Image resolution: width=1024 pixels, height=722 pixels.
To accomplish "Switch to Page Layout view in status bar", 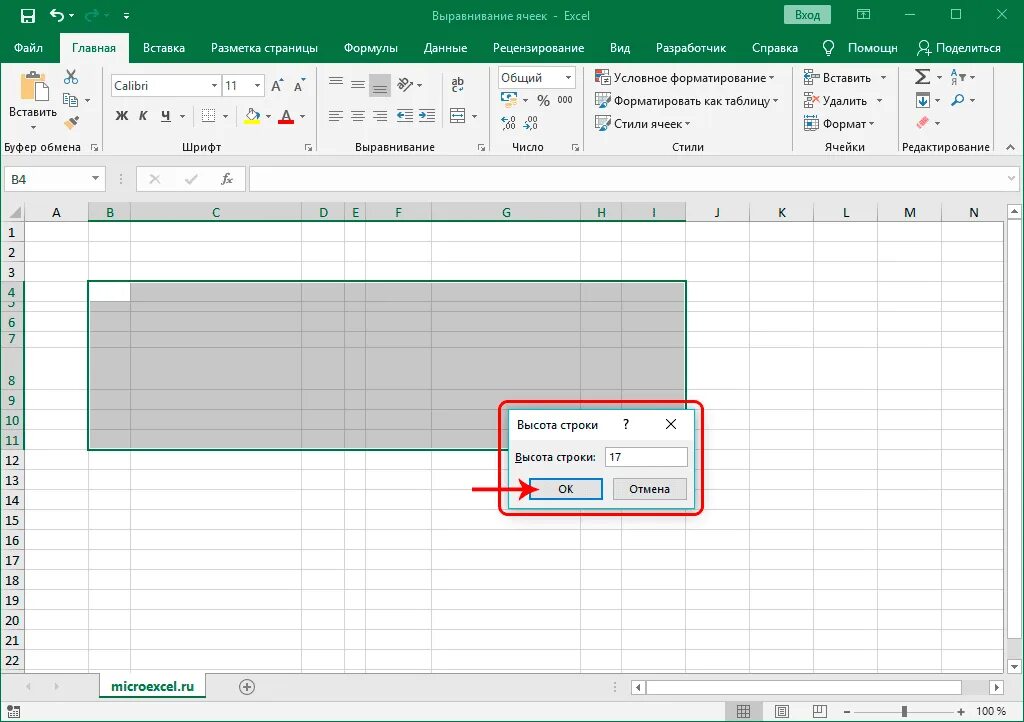I will point(781,711).
